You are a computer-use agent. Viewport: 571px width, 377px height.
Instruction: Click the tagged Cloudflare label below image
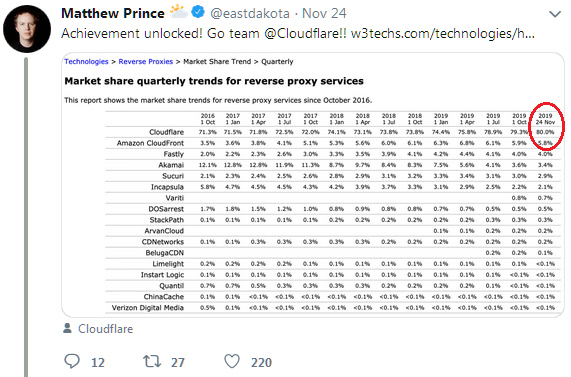click(106, 329)
